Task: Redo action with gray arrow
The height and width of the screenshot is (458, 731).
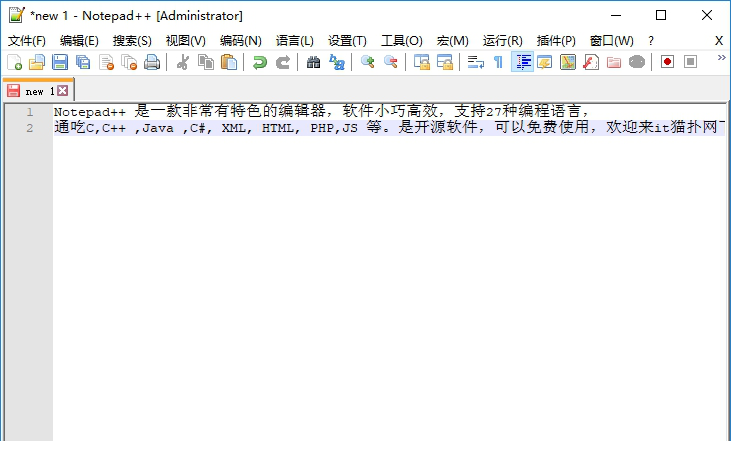Action: coord(283,62)
